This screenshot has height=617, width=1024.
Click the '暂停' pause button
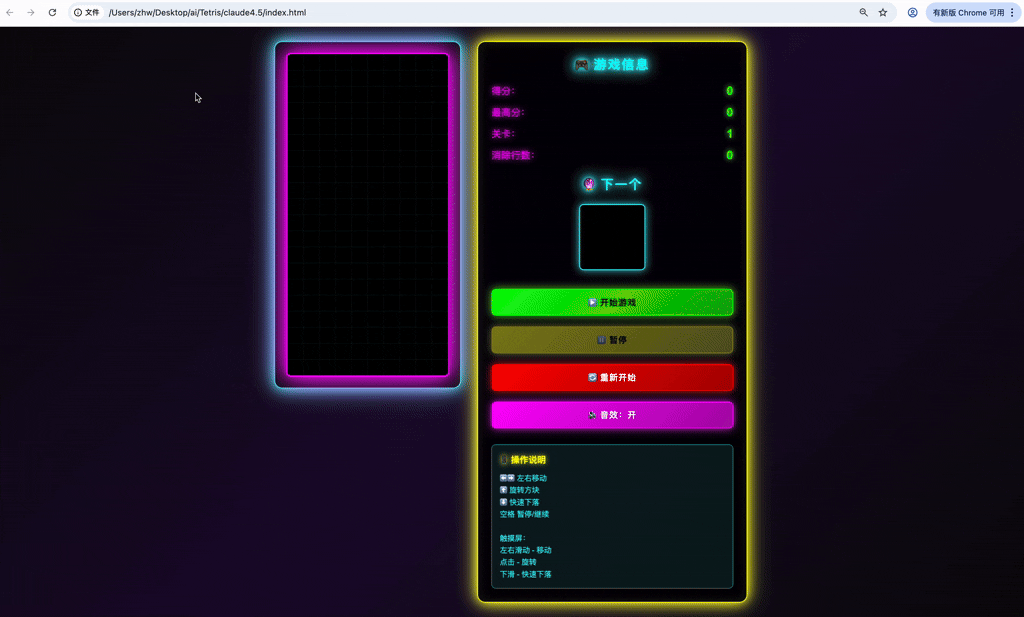point(612,340)
